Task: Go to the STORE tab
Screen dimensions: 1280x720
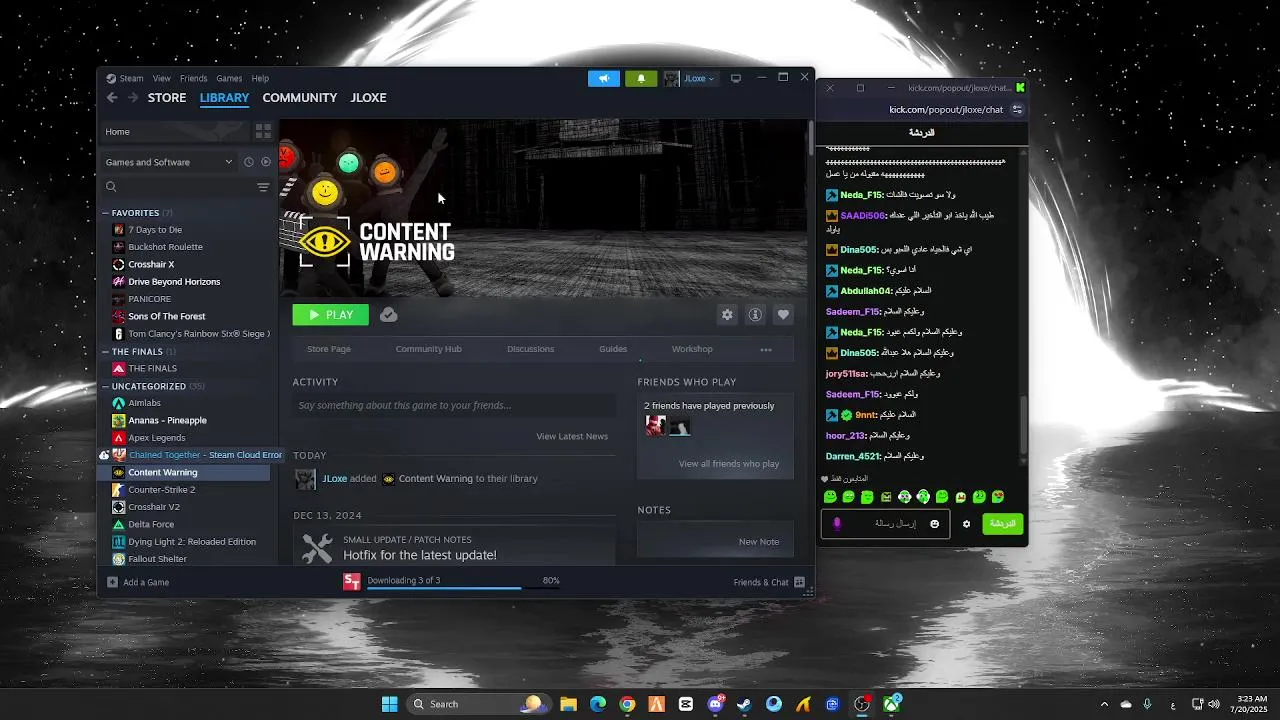Action: click(x=167, y=97)
